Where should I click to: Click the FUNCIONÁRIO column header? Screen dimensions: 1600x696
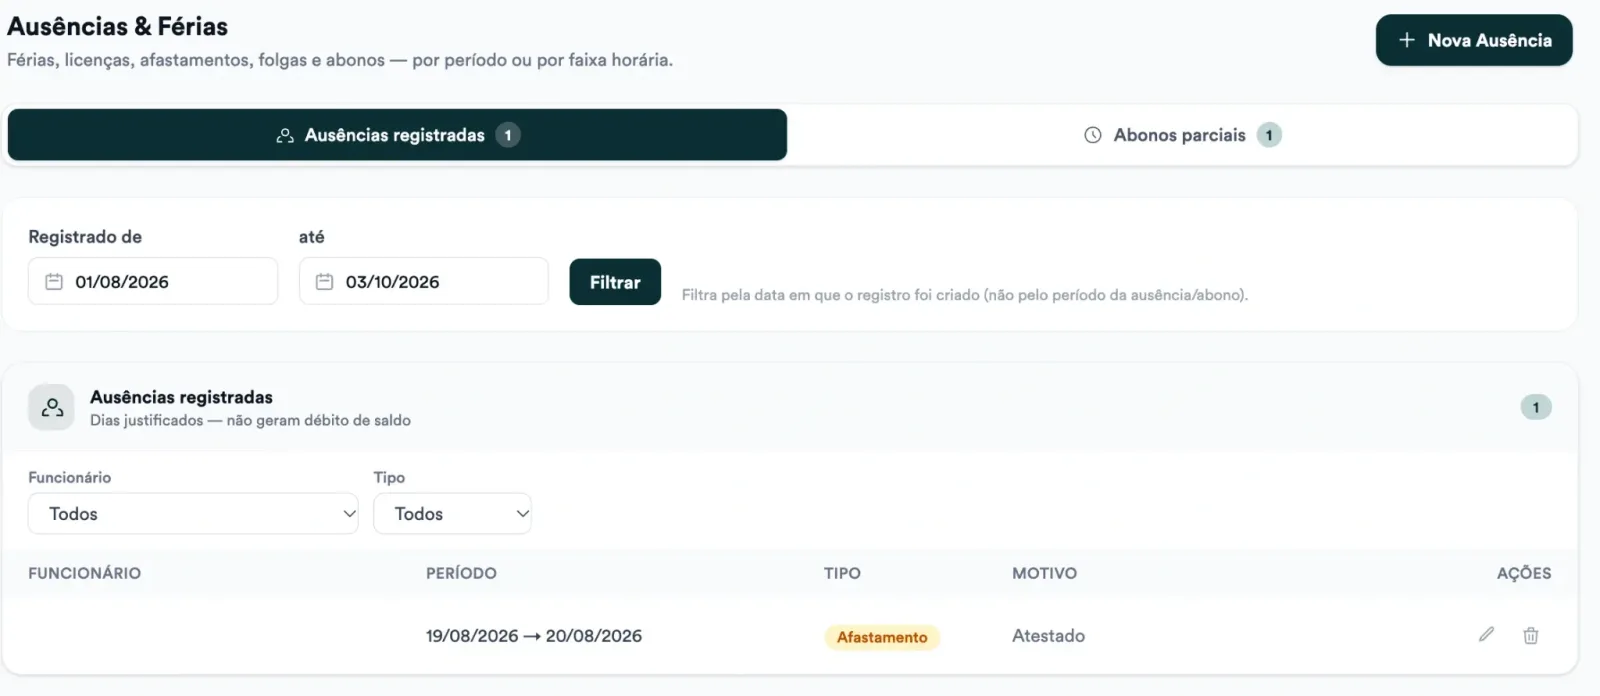coord(85,573)
